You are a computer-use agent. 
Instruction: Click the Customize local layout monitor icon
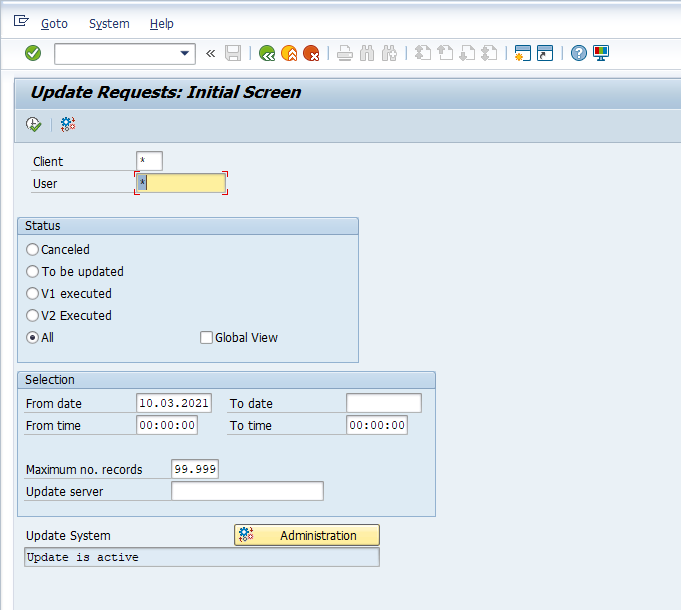coord(601,53)
